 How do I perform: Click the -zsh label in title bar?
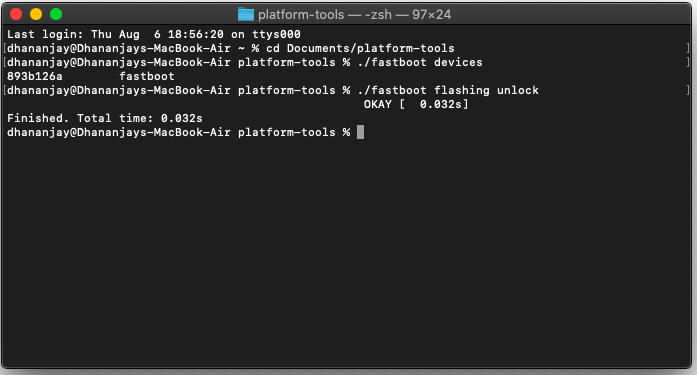coord(378,15)
